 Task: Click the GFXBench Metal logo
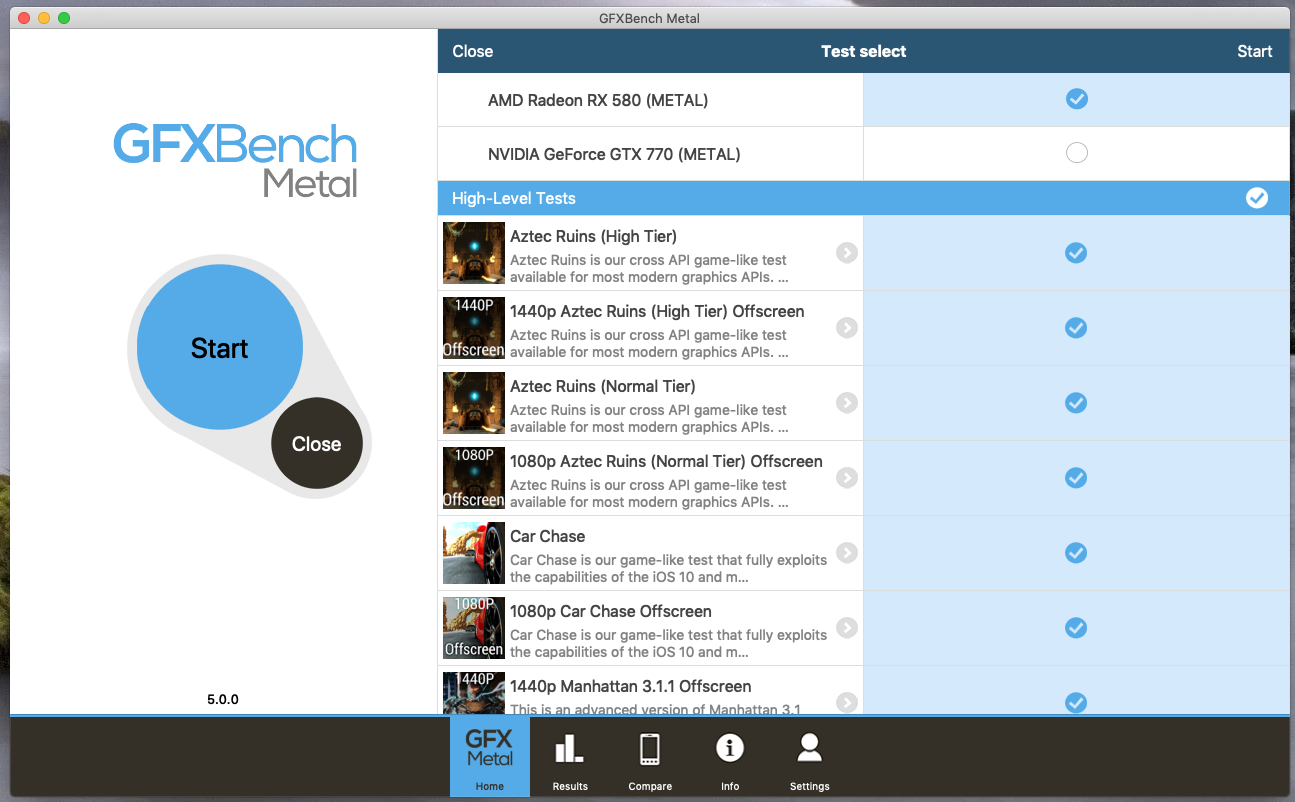pos(235,160)
